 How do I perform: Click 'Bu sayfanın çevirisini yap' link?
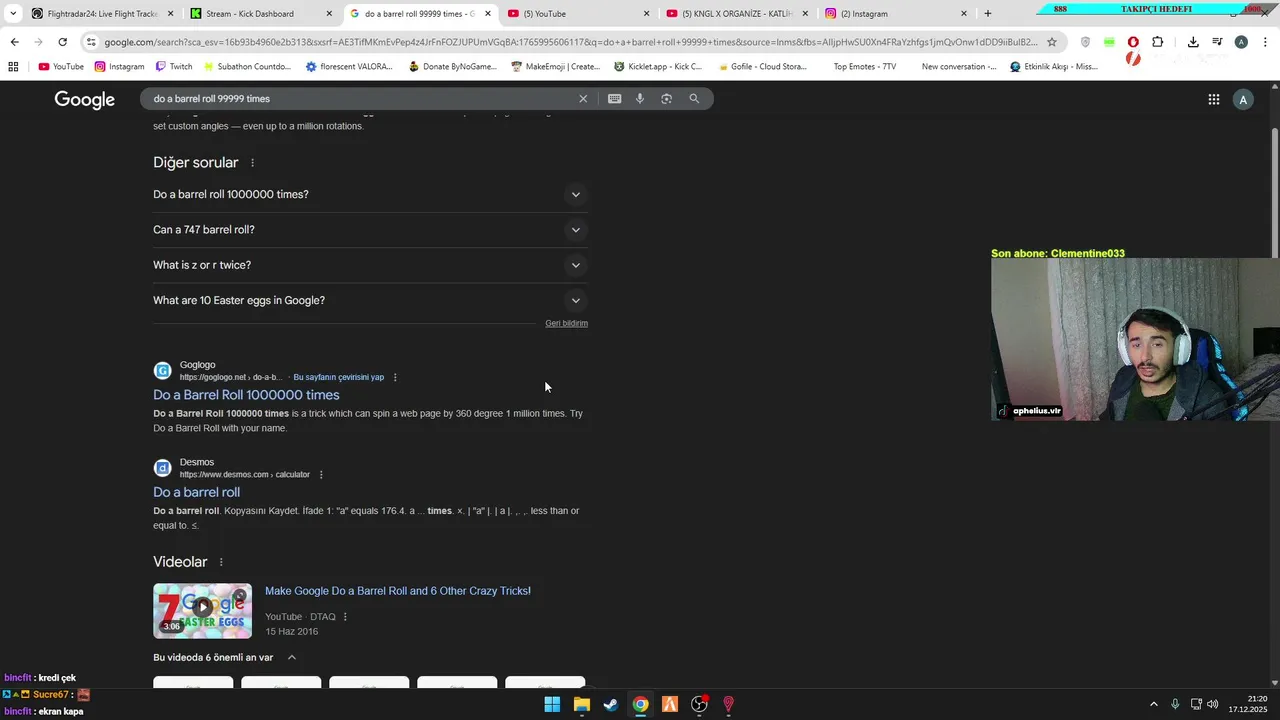(x=338, y=377)
